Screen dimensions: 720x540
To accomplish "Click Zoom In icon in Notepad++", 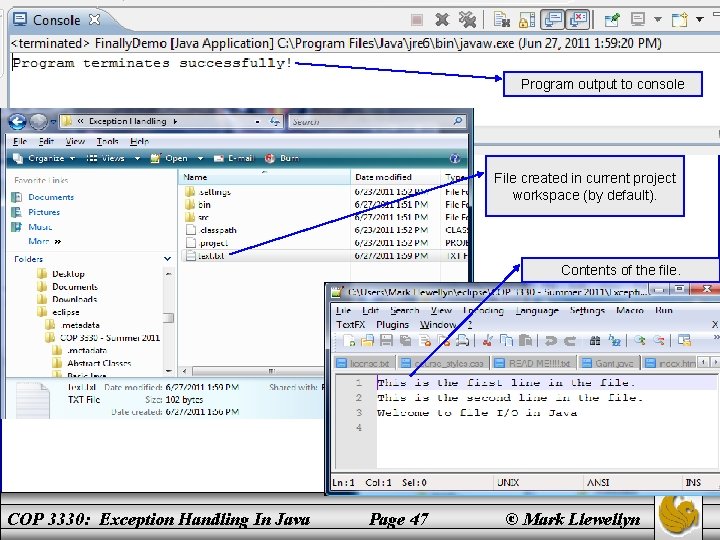I will [x=640, y=341].
